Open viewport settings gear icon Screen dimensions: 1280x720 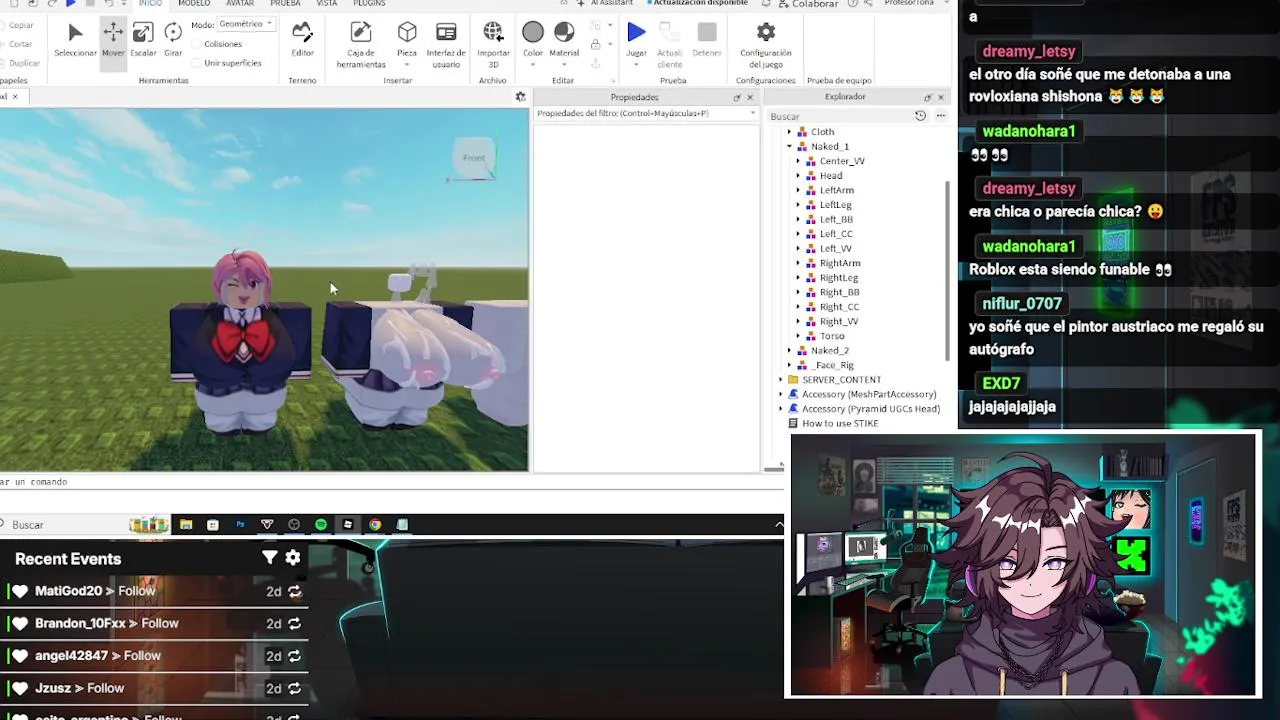coord(520,97)
